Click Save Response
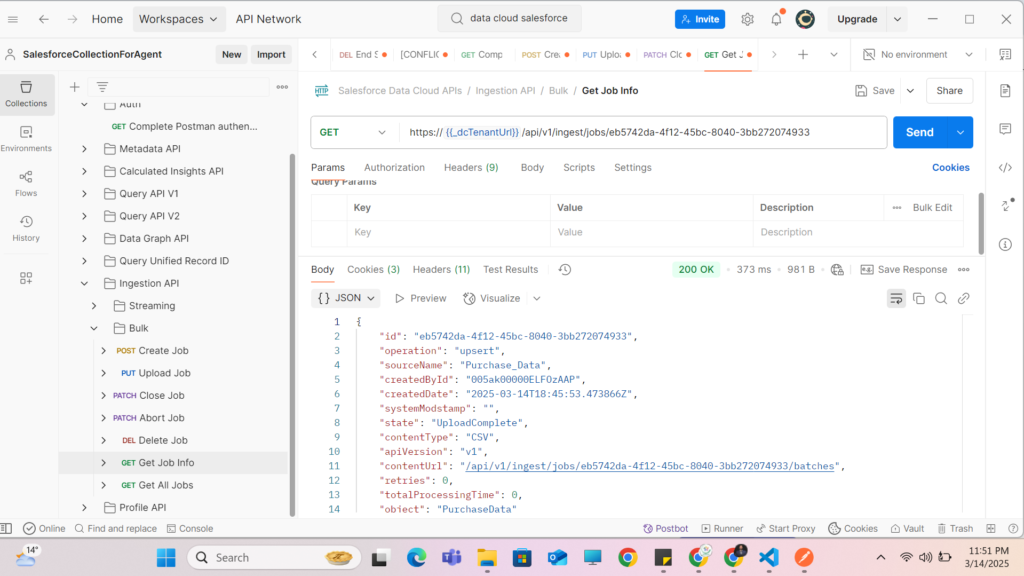 pos(904,269)
